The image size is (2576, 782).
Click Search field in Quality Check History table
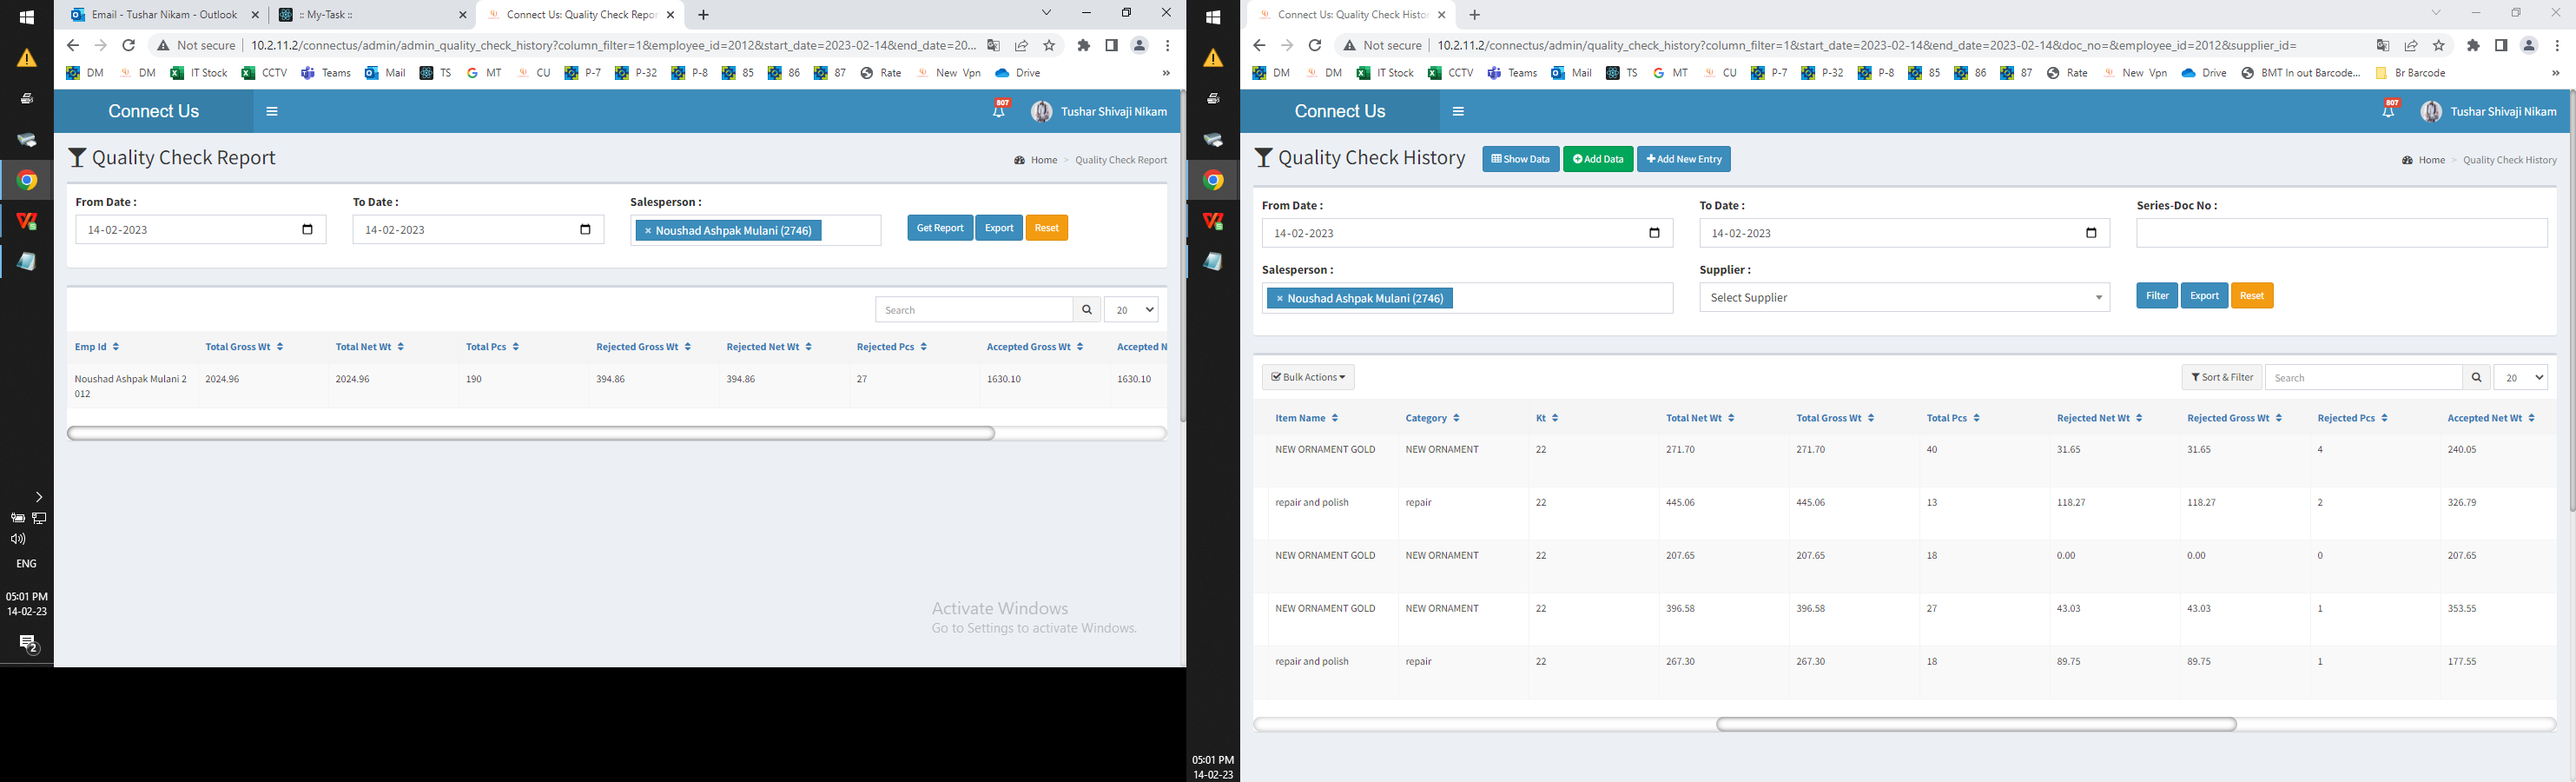click(2364, 378)
